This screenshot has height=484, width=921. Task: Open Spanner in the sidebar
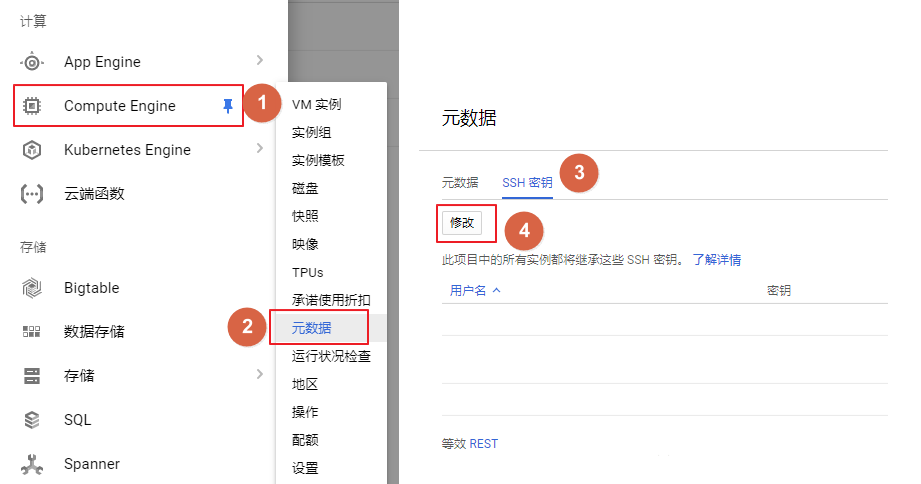[x=92, y=464]
